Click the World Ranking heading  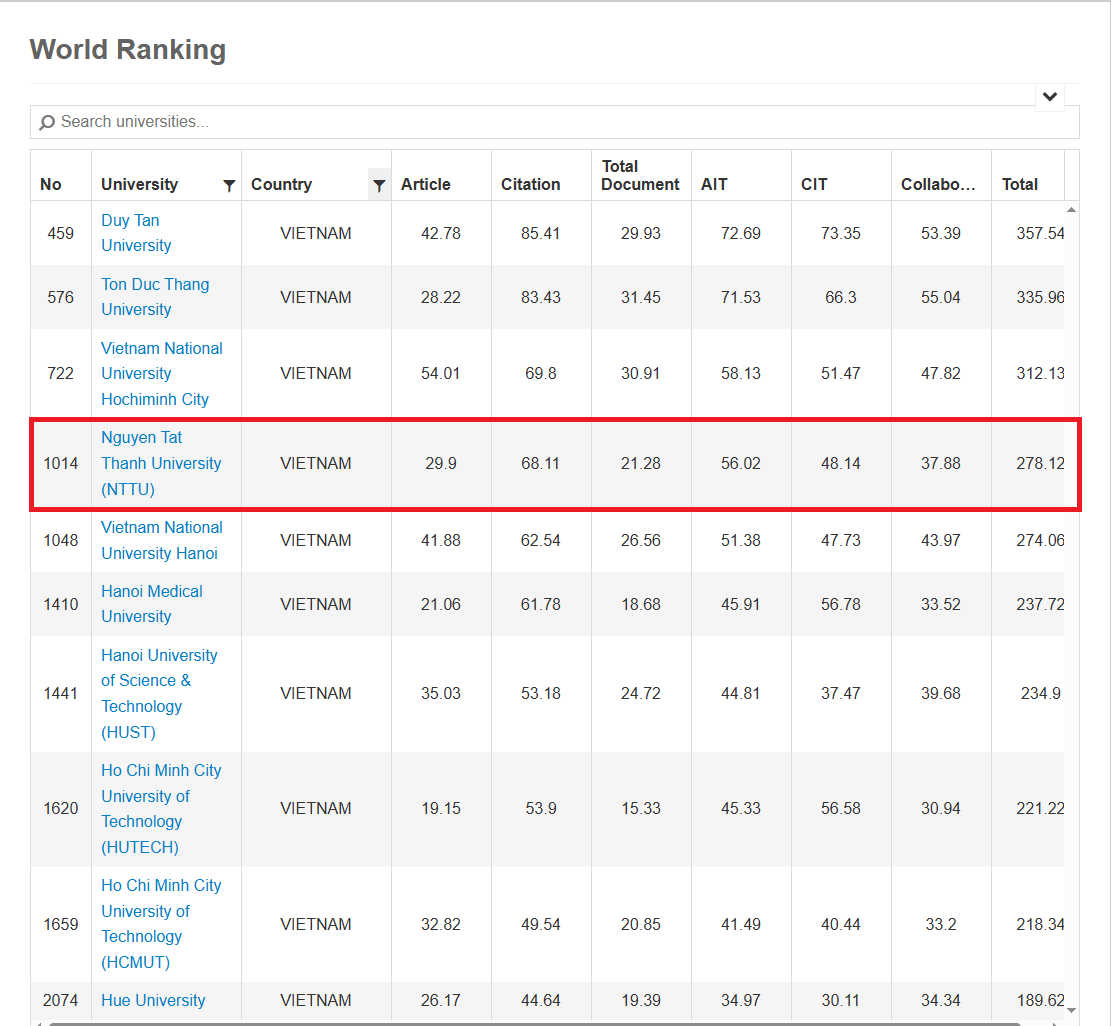click(x=128, y=50)
